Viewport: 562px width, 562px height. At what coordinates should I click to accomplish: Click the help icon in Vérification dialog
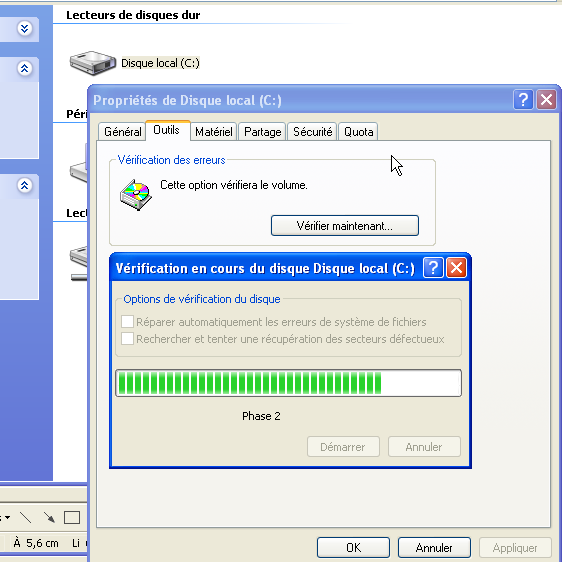click(x=433, y=267)
